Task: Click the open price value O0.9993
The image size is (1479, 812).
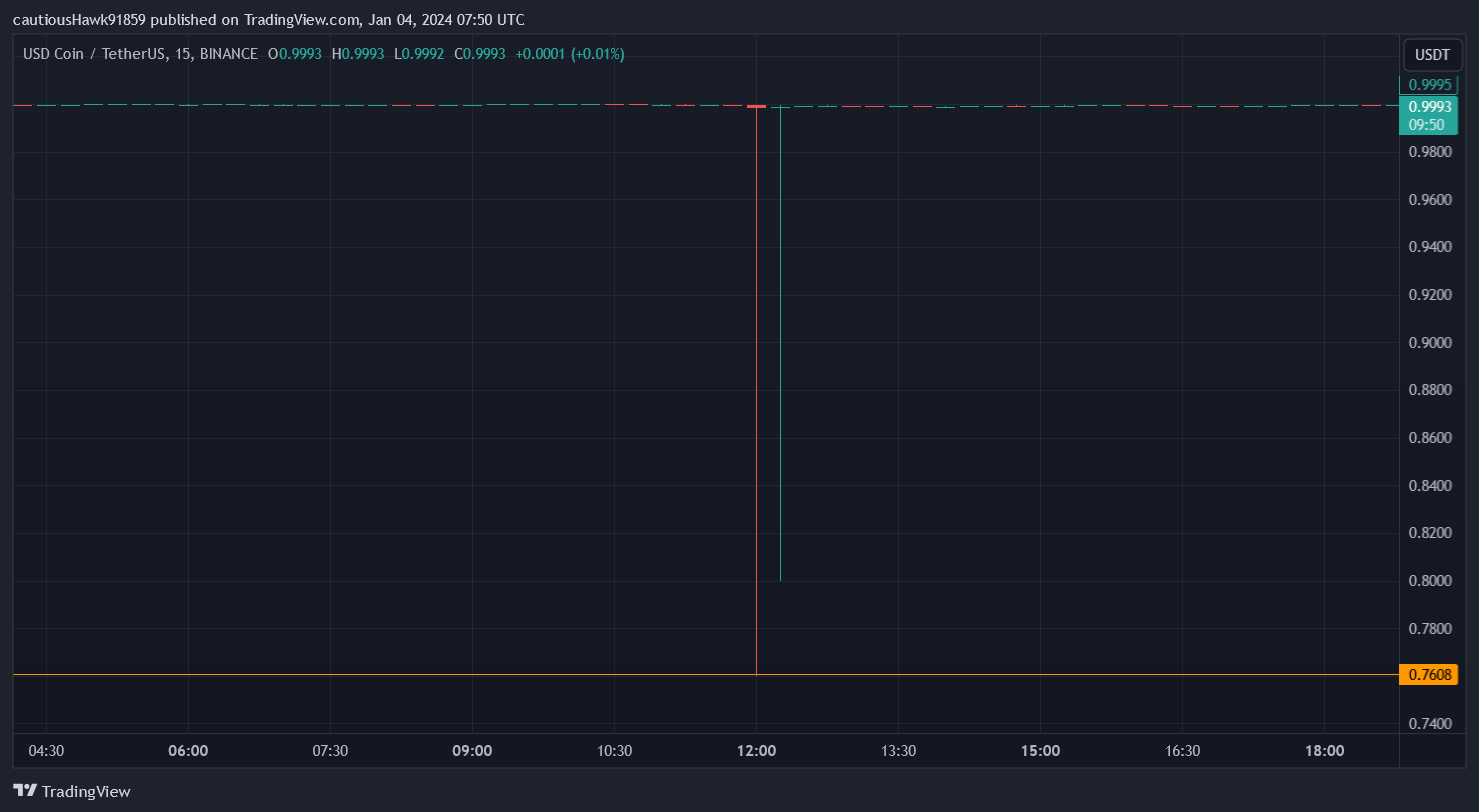Action: coord(296,54)
